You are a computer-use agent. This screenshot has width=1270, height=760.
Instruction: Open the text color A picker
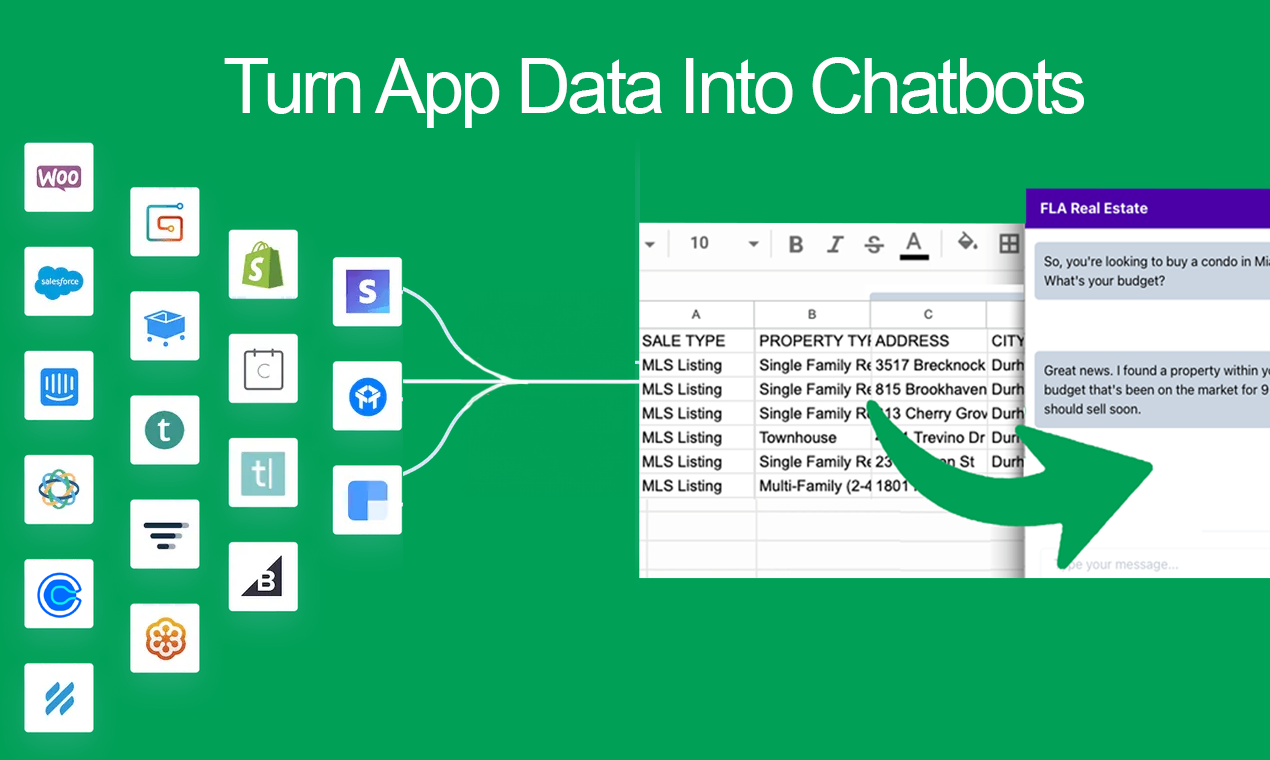(913, 244)
